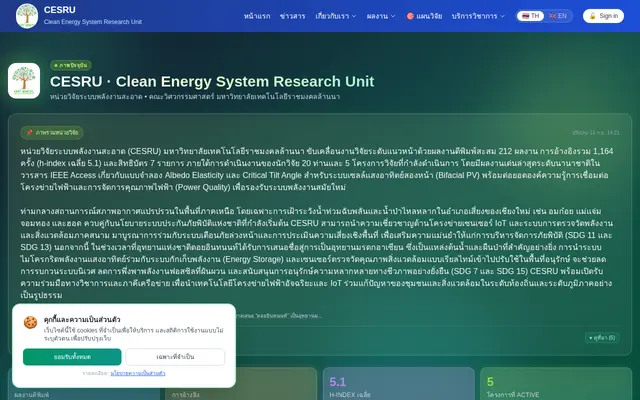Switch language to TH
The width and height of the screenshot is (640, 400).
coord(530,16)
